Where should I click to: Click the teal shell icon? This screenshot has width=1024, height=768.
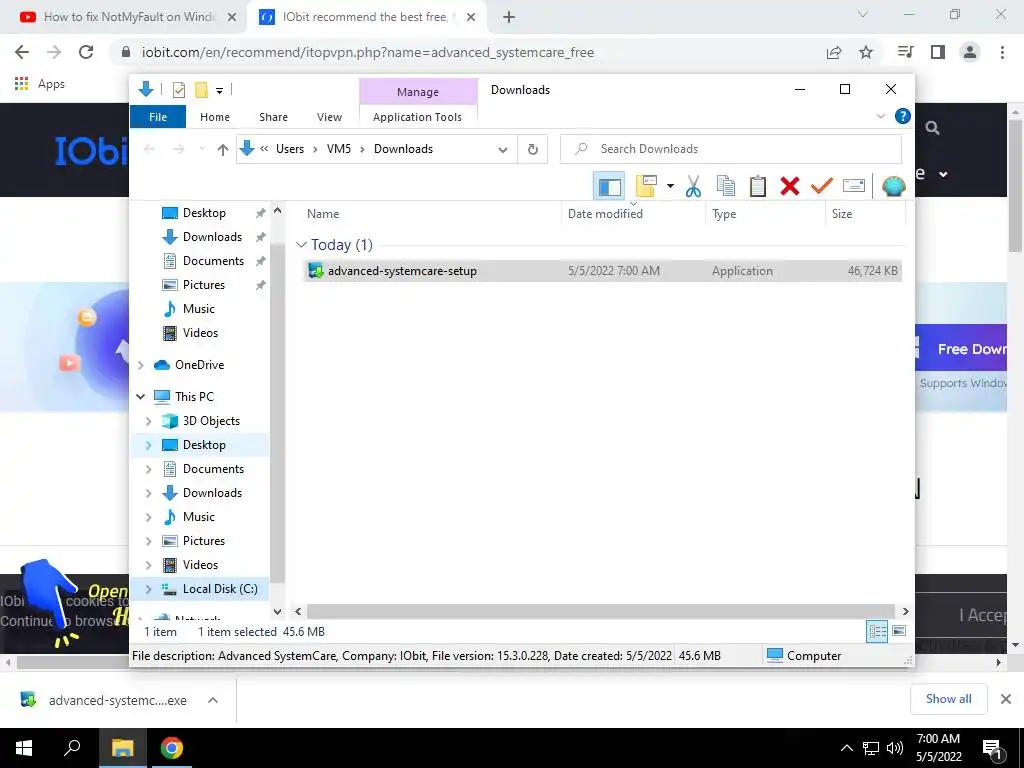[x=893, y=186]
